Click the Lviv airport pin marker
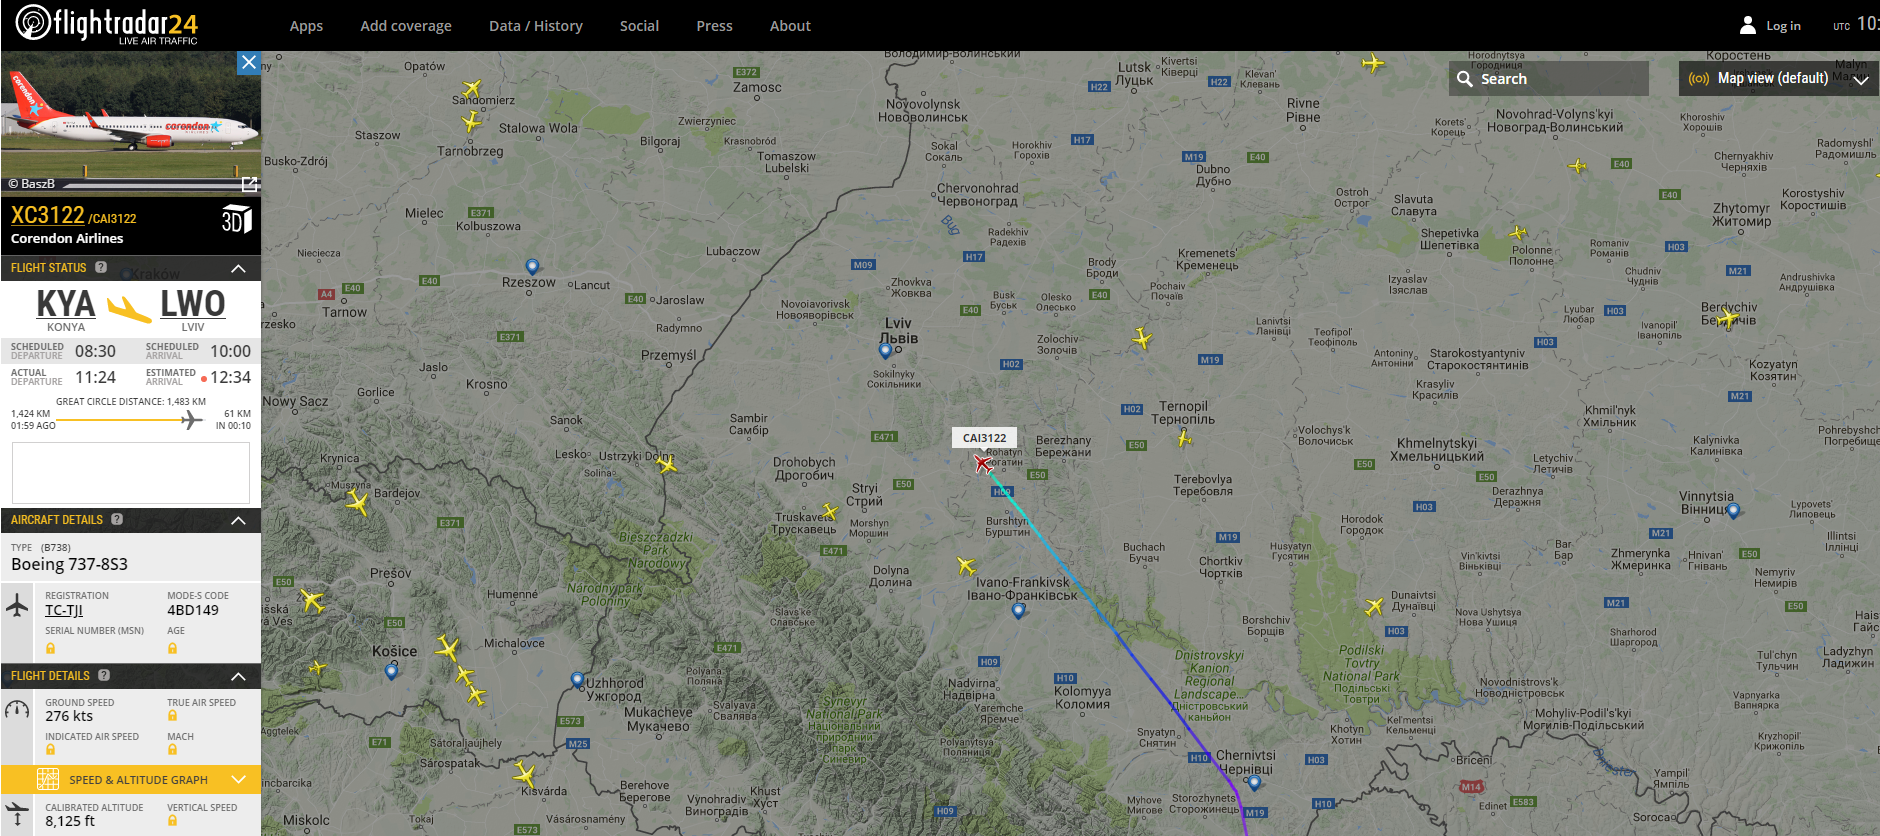Viewport: 1880px width, 836px height. 885,350
